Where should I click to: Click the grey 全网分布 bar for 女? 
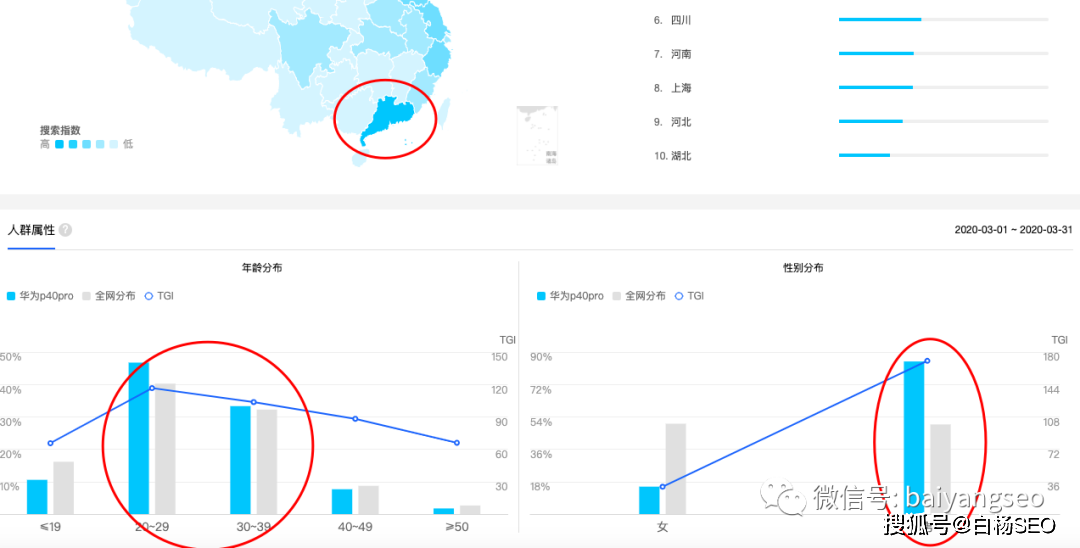click(676, 469)
